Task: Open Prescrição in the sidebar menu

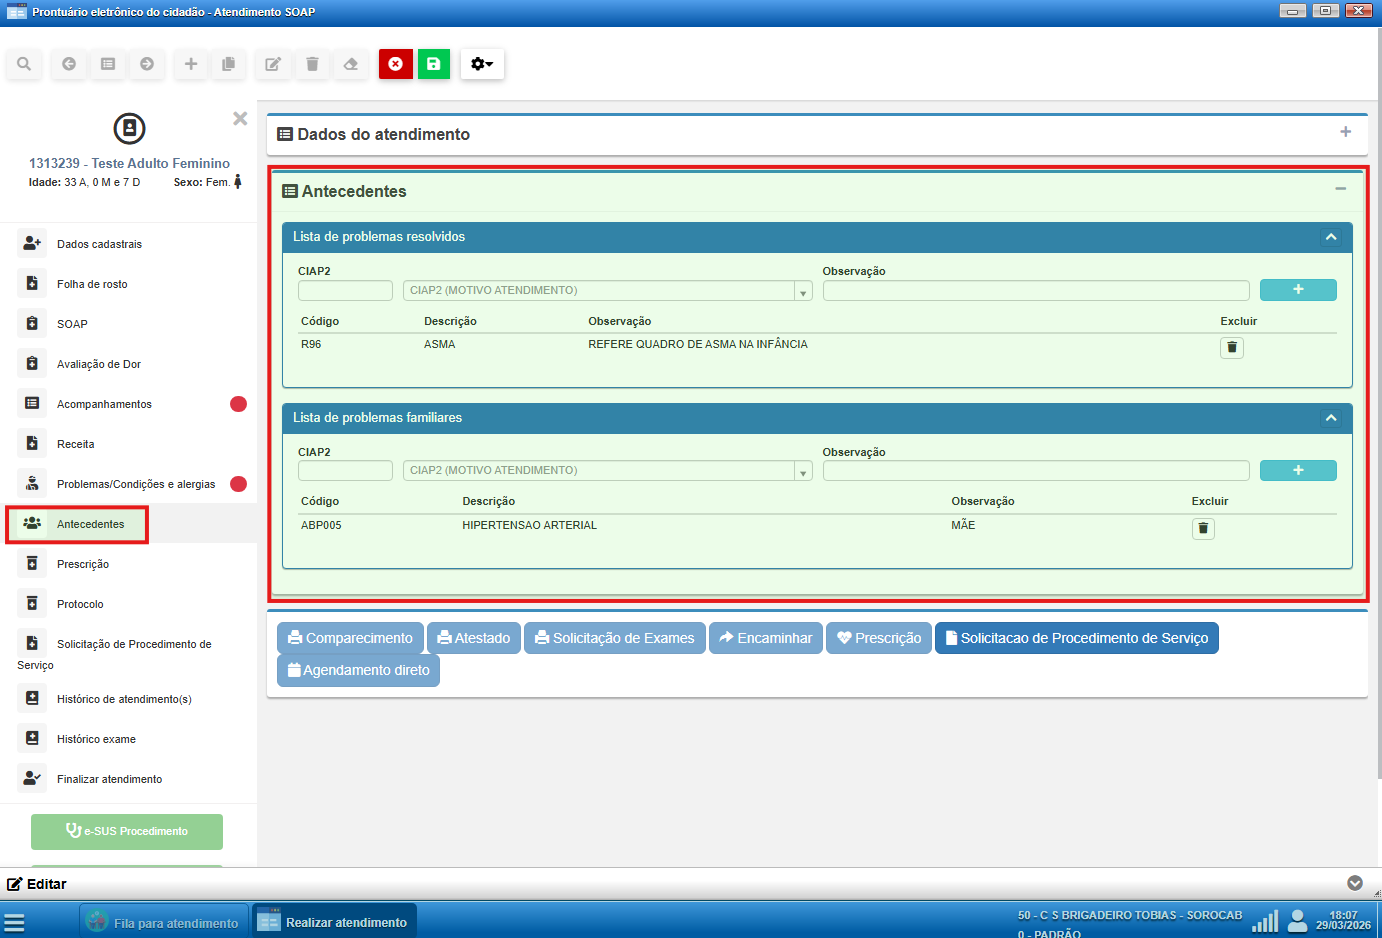Action: click(83, 564)
